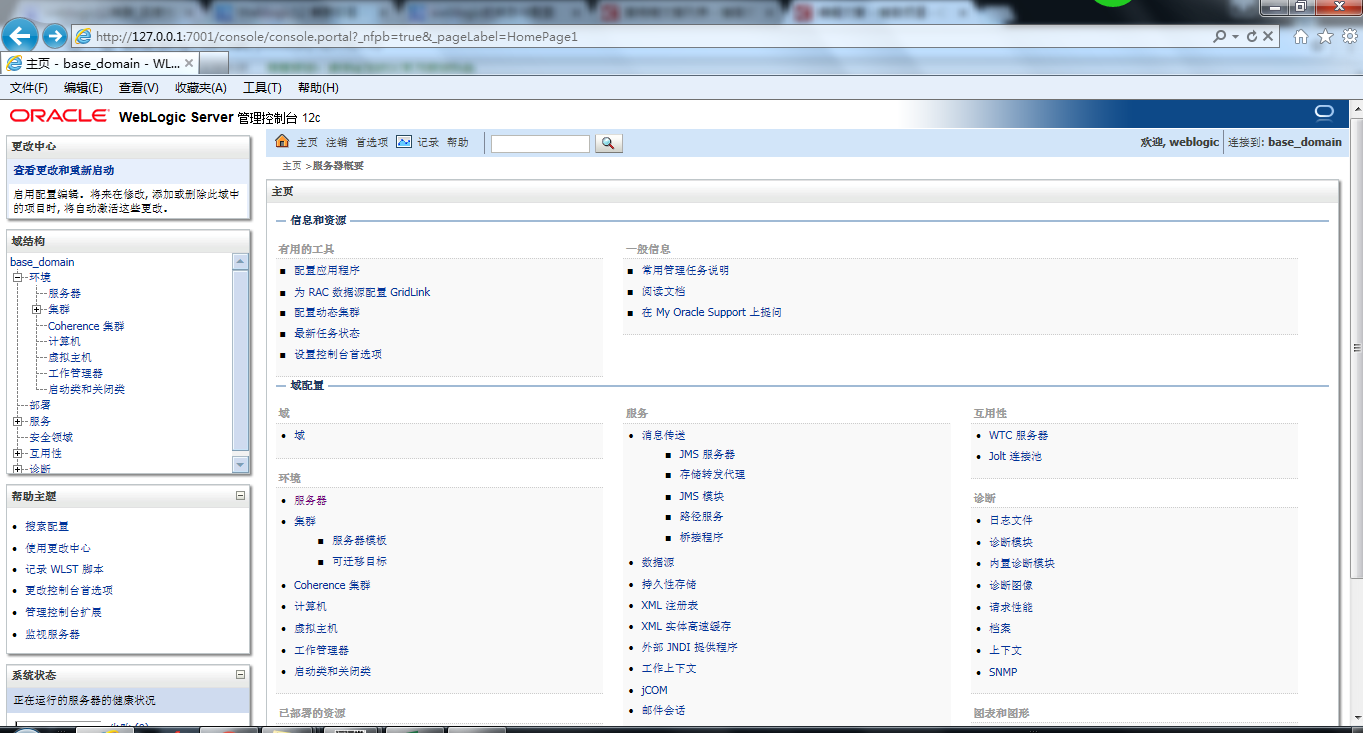
Task: Click the domain tree scrollbar up arrow
Action: tap(240, 261)
